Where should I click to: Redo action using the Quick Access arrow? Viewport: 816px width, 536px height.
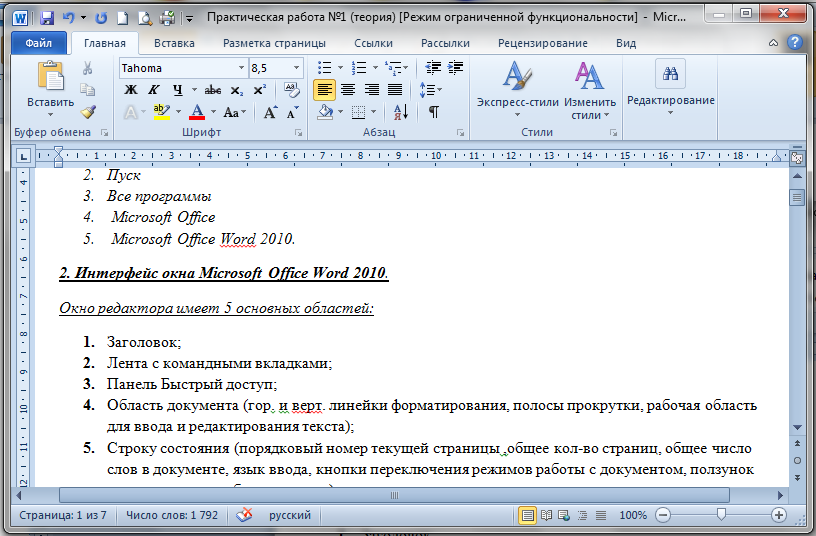point(101,18)
